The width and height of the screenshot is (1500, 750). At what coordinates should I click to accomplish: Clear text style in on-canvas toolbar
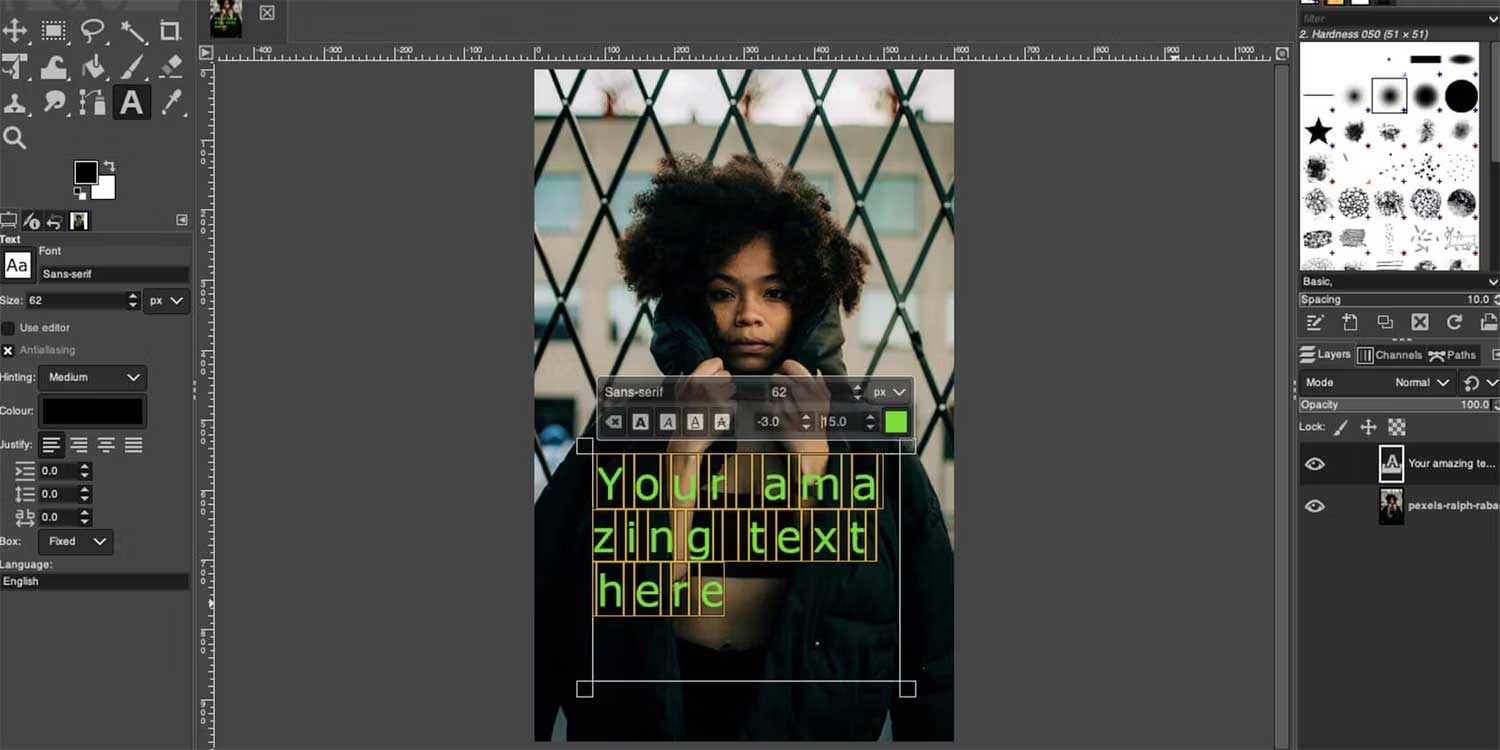click(614, 422)
